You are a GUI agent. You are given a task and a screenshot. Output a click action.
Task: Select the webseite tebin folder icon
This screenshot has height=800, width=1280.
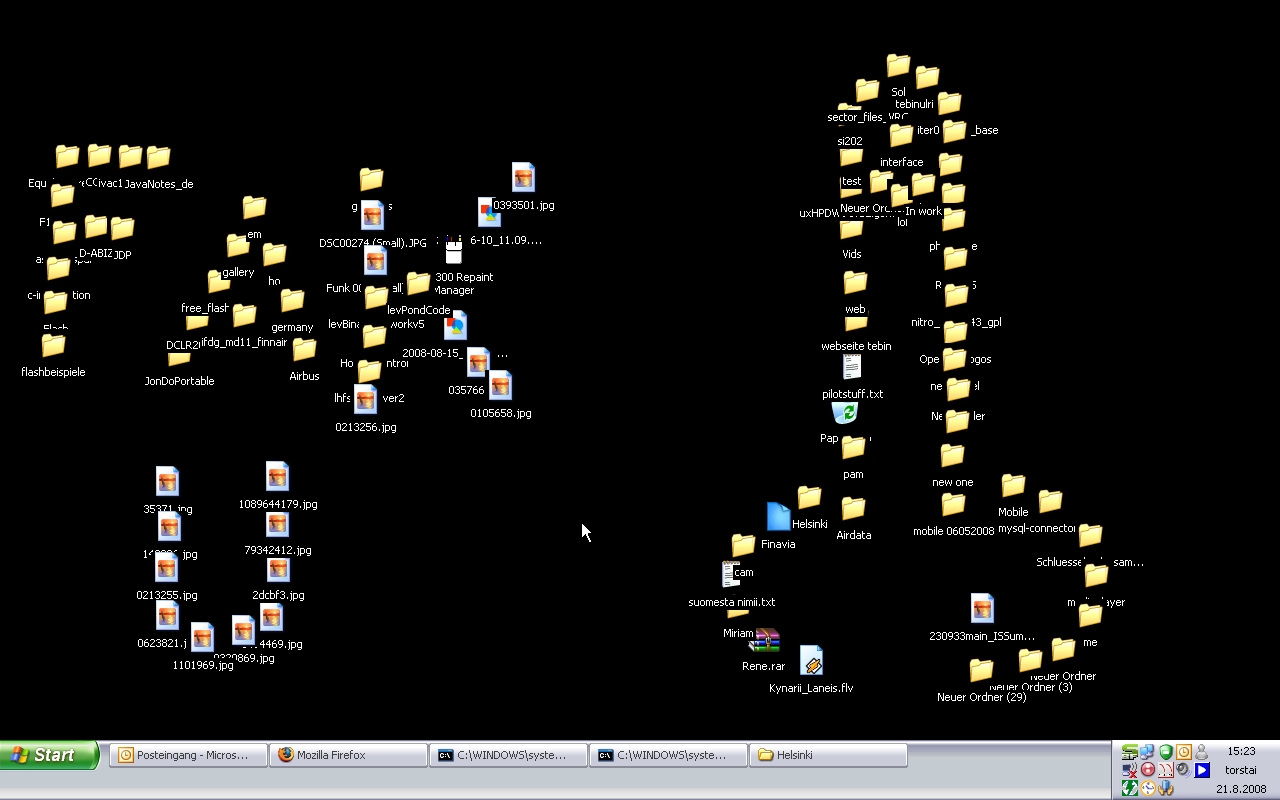[x=856, y=324]
